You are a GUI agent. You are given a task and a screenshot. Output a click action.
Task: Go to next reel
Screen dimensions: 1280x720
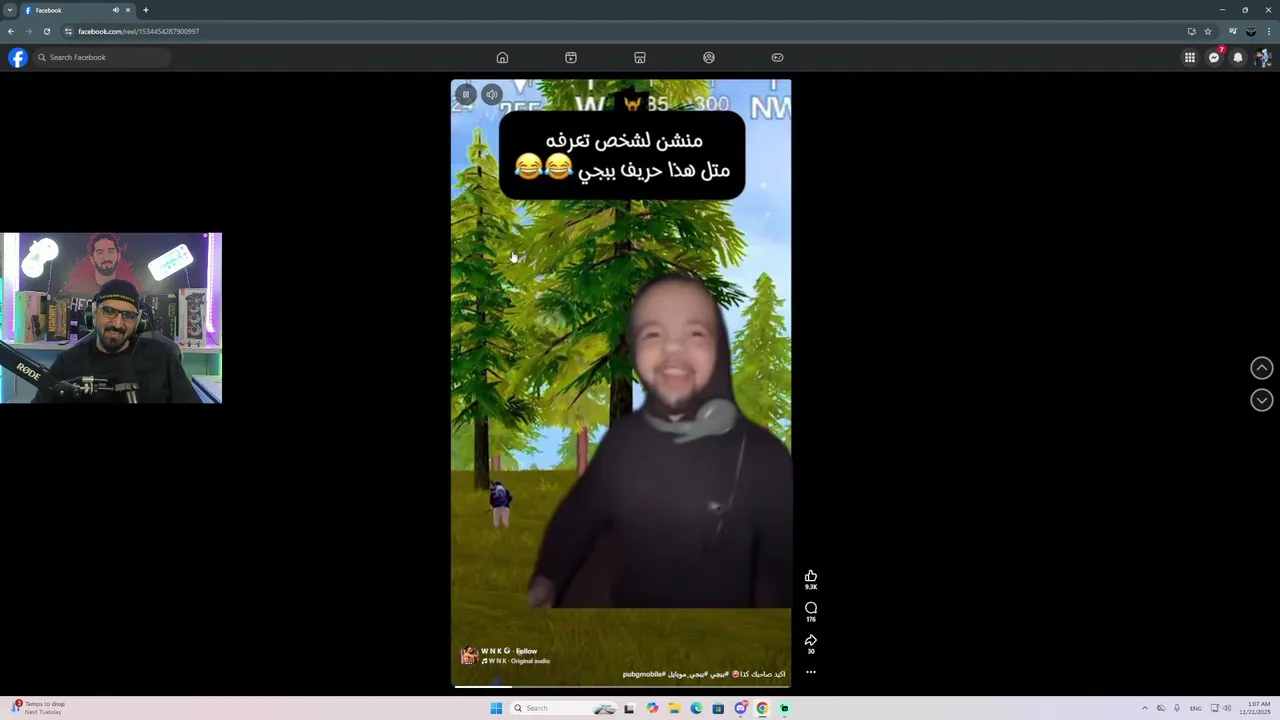(x=1262, y=400)
